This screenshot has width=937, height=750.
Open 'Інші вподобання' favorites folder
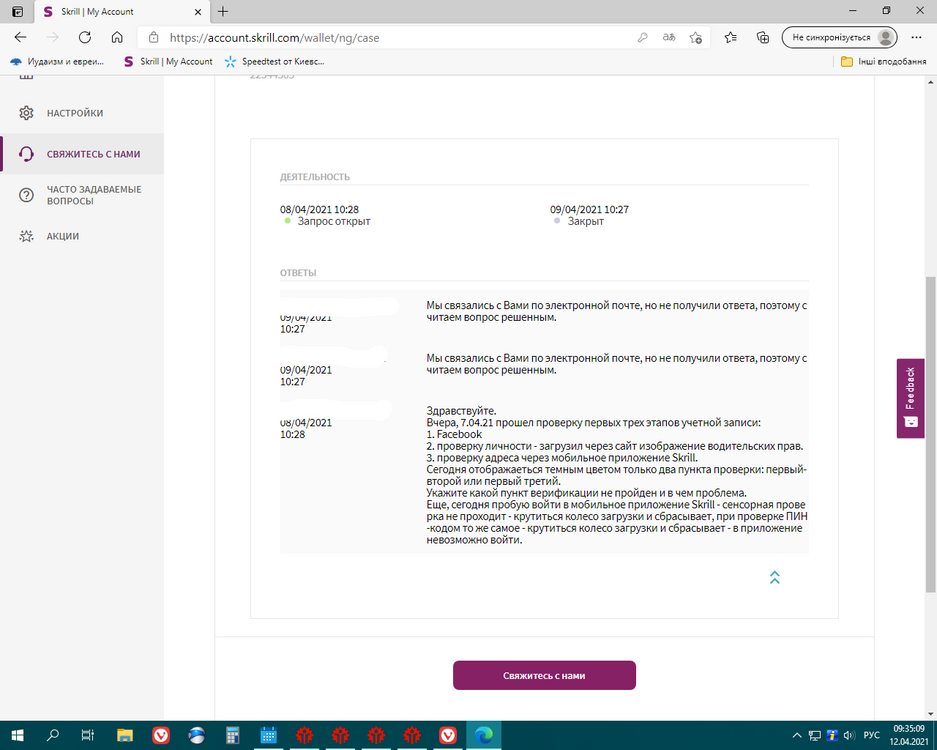pos(883,62)
